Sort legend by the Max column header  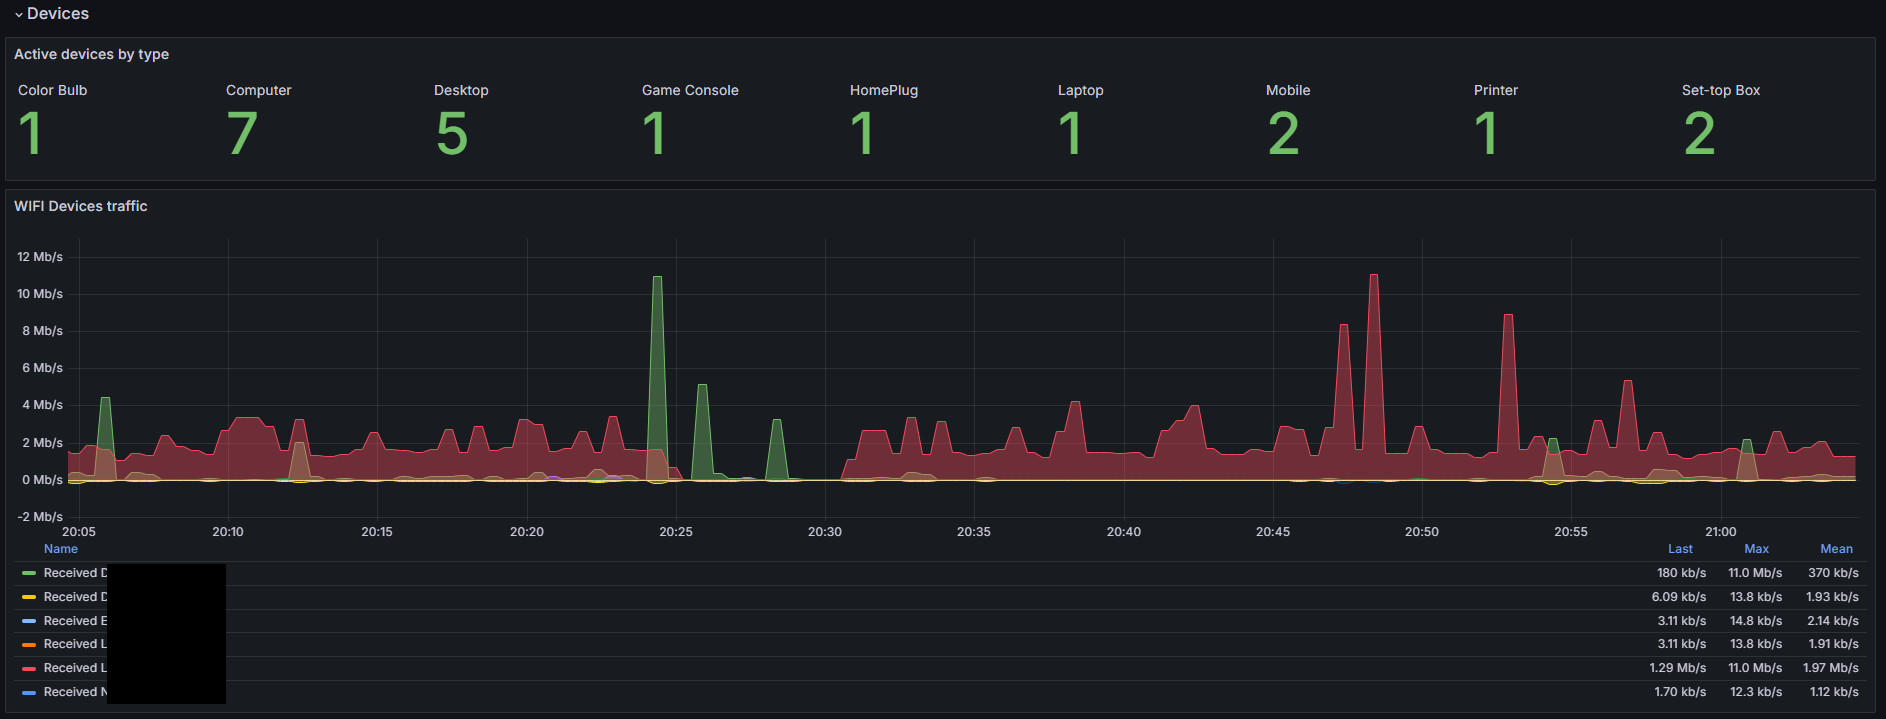1756,549
